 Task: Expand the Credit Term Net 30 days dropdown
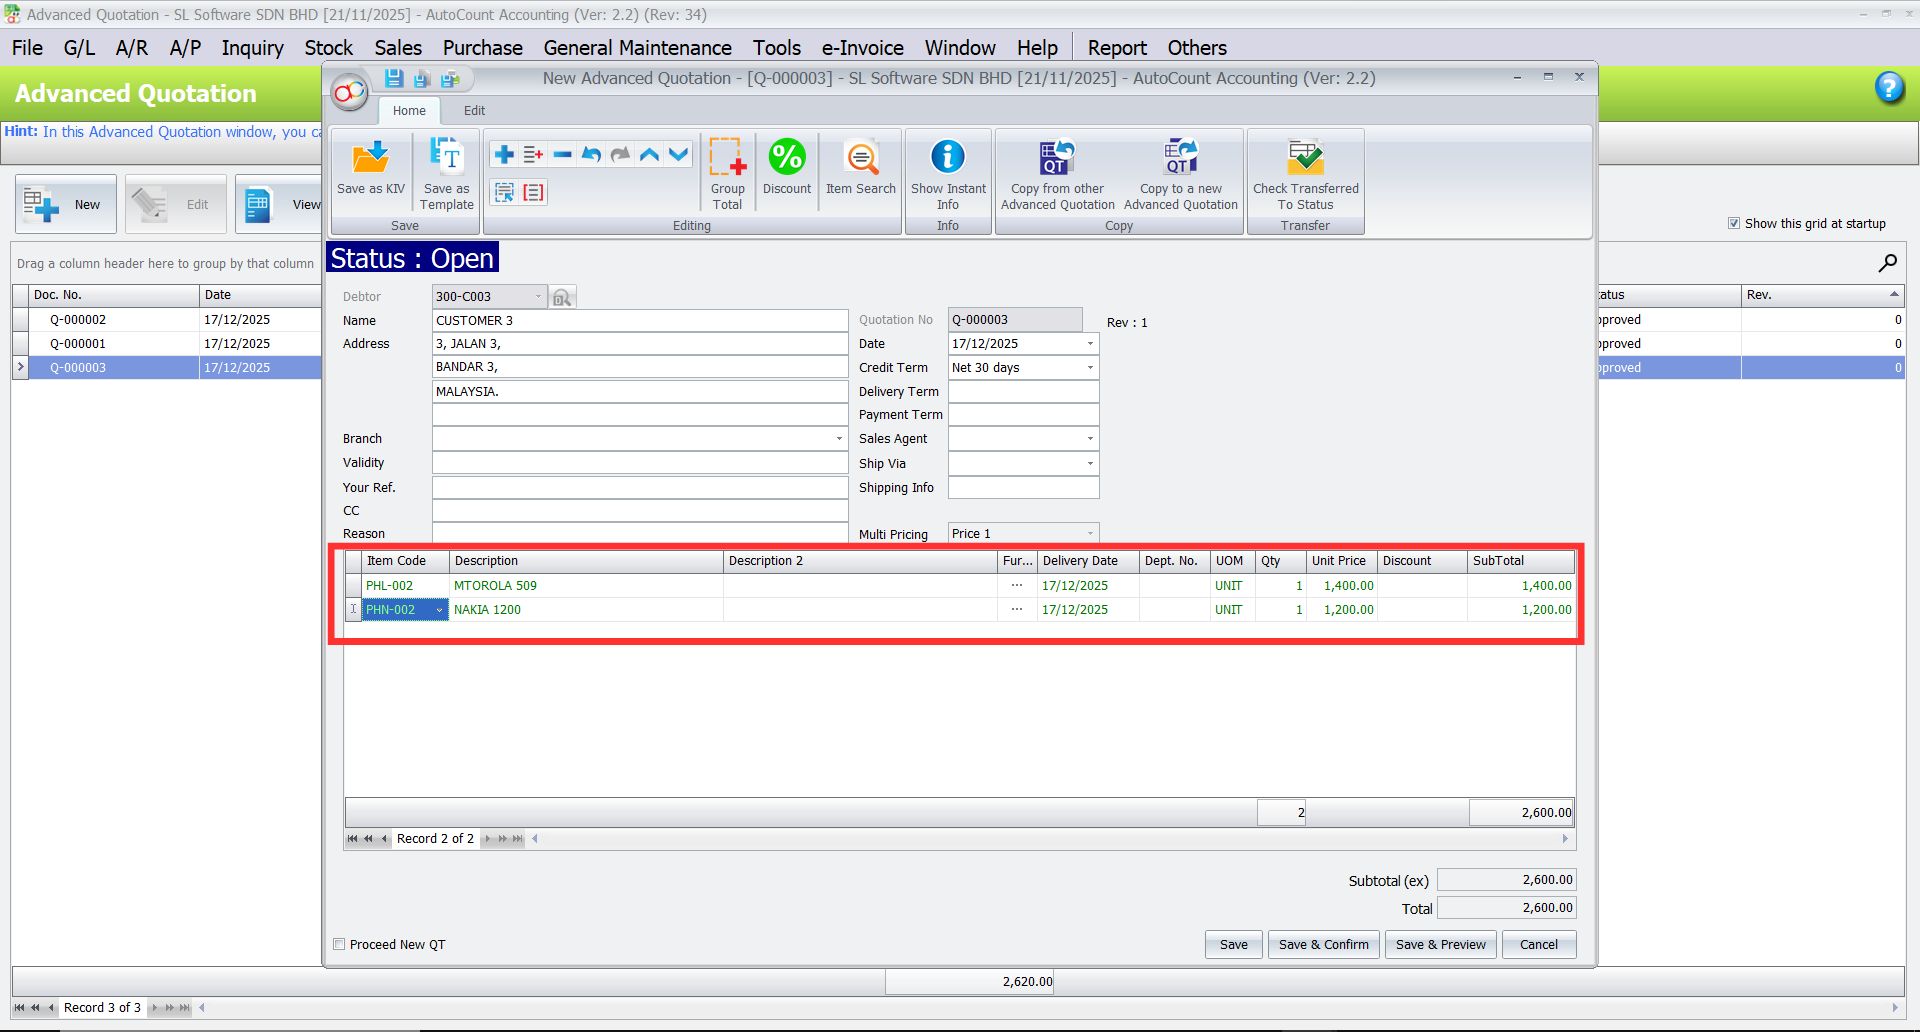click(1089, 367)
